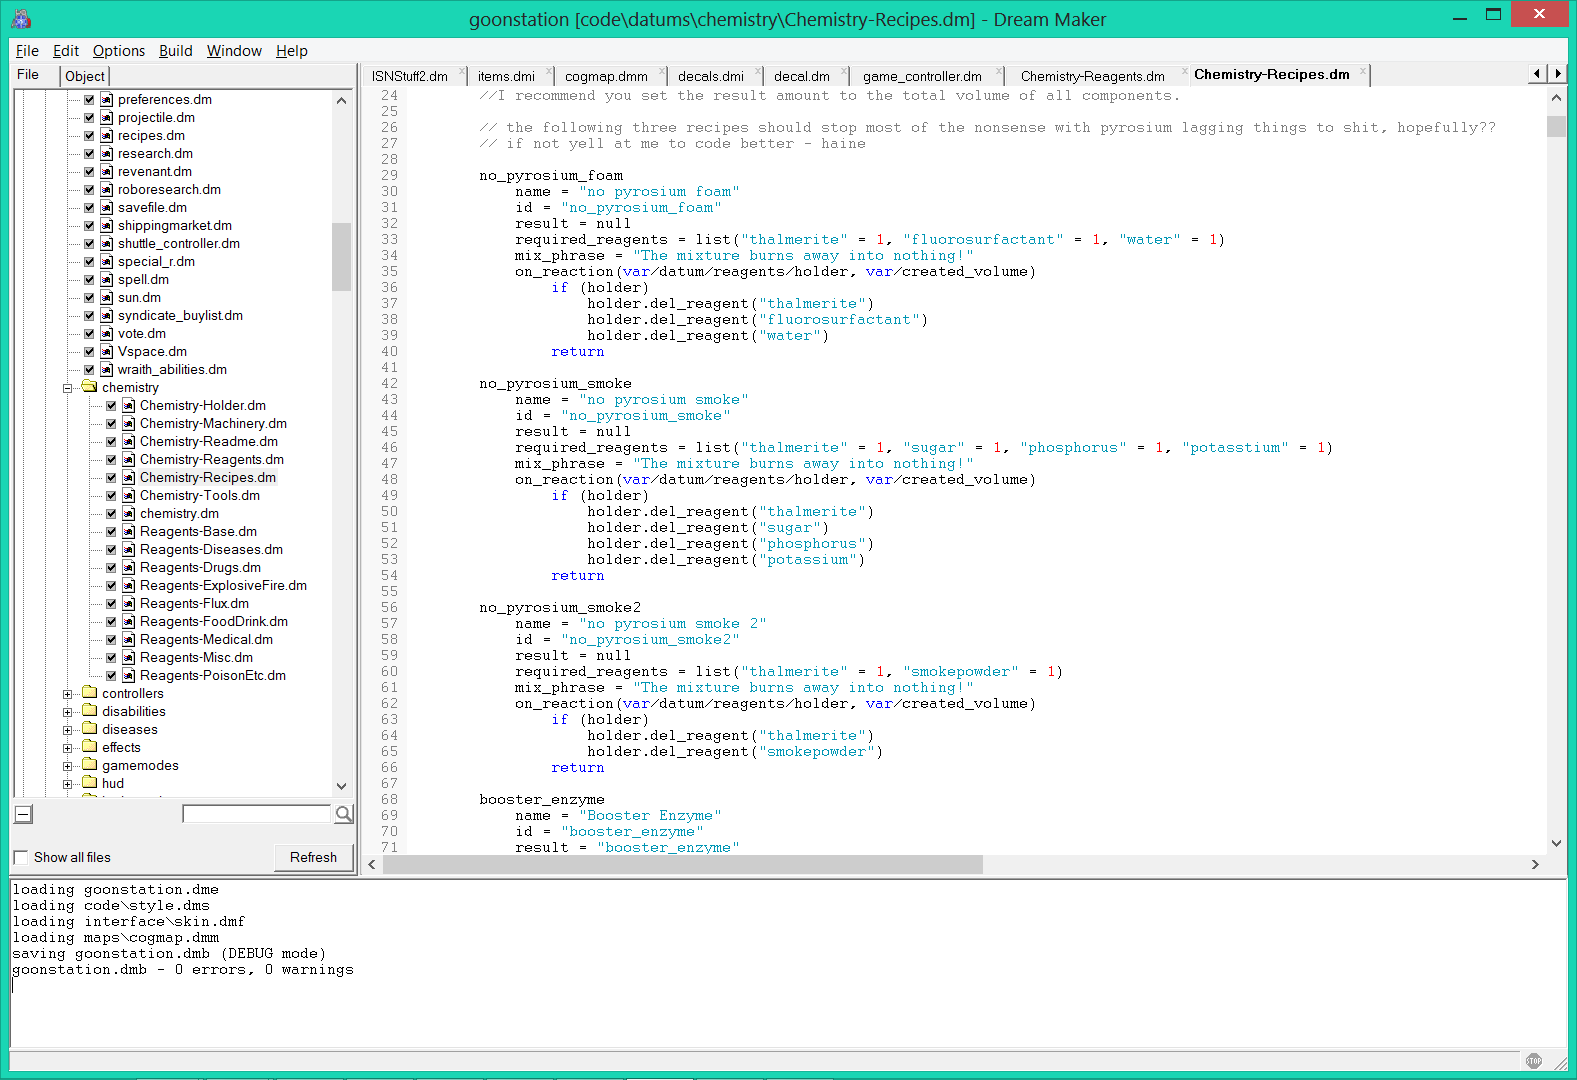Close the Chemistry-Recipes.dm tab using its x
This screenshot has height=1080, width=1577.
coord(1362,71)
